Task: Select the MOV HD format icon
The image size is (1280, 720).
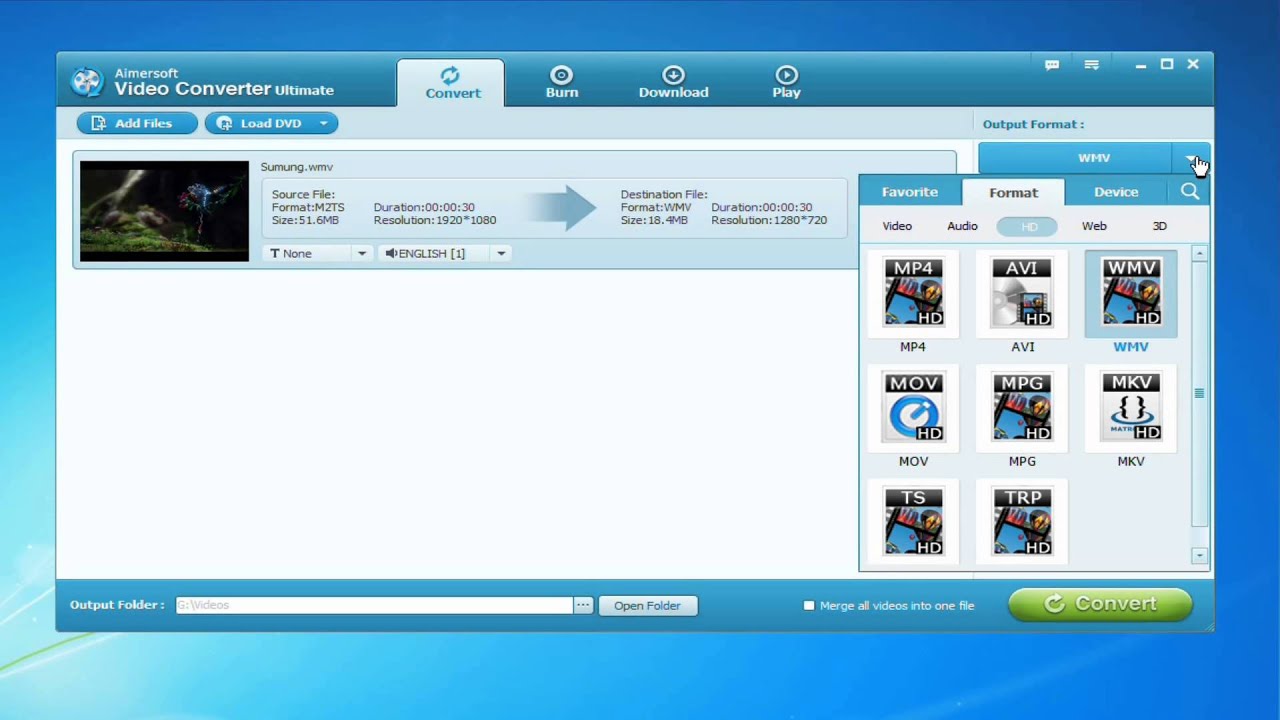Action: (913, 407)
